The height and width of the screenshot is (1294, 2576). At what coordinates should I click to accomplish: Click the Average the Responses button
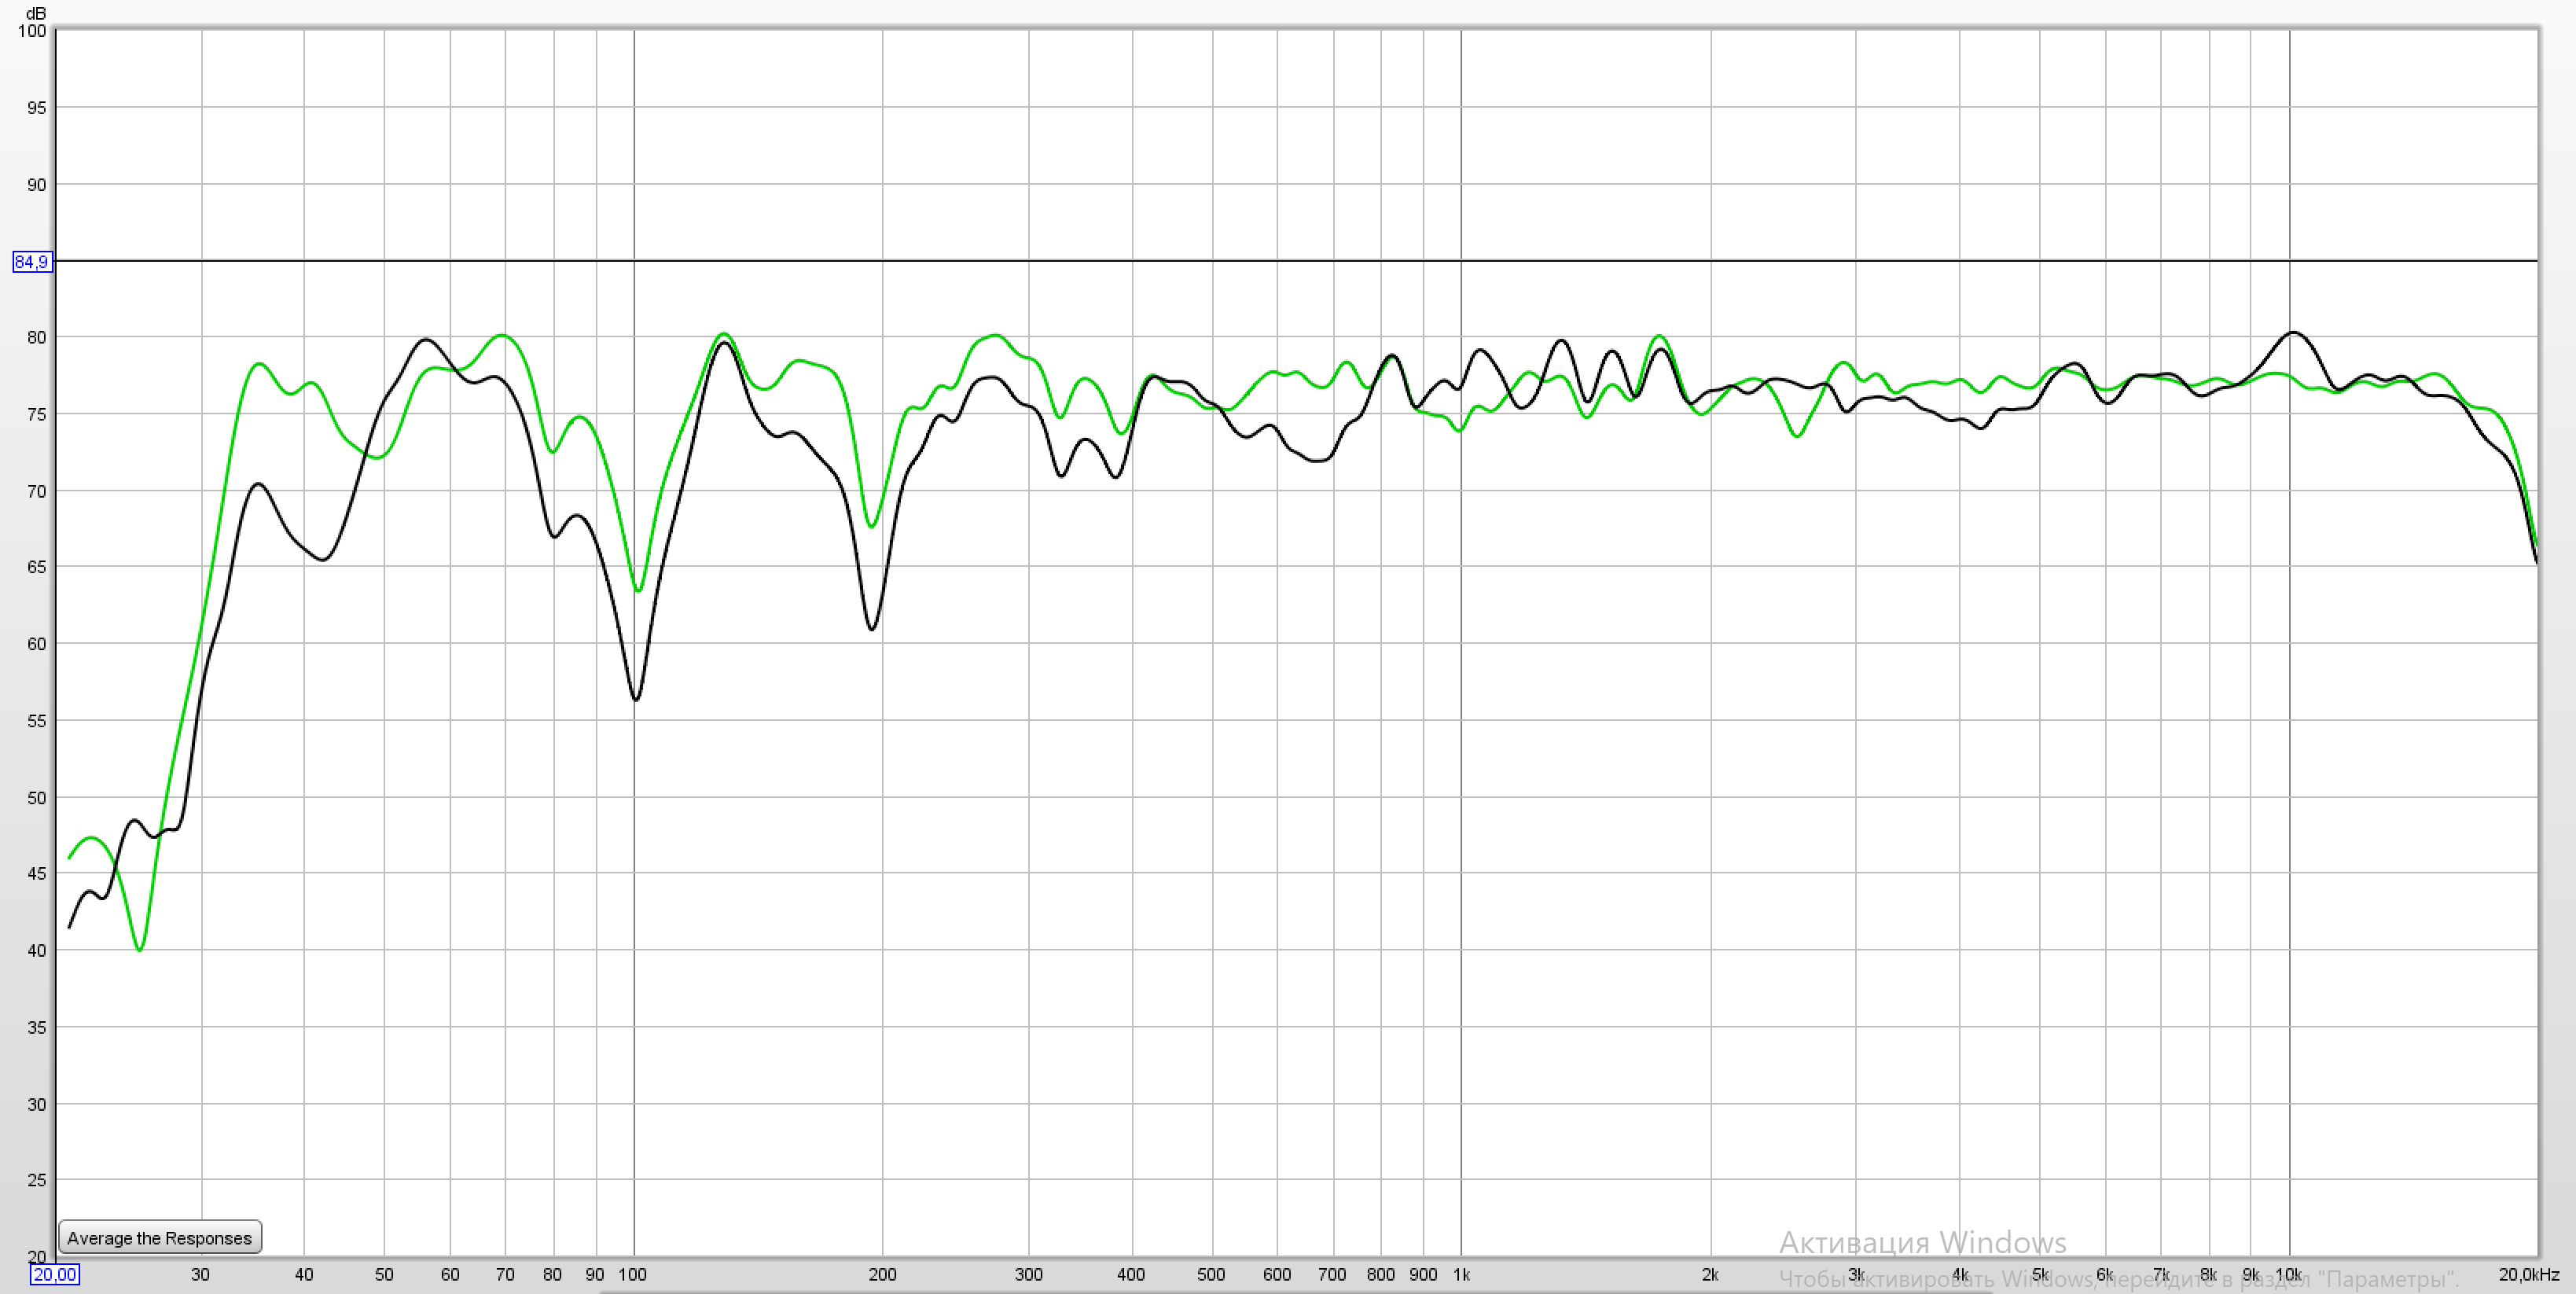tap(160, 1237)
